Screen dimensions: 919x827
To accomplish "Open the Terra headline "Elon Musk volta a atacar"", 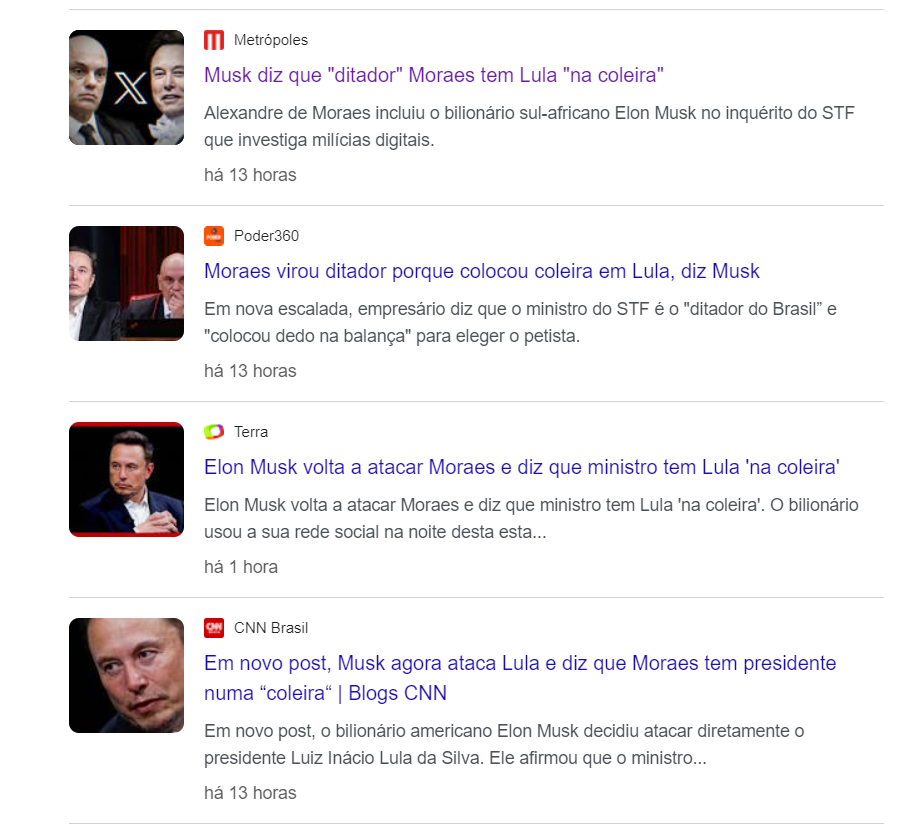I will [522, 467].
